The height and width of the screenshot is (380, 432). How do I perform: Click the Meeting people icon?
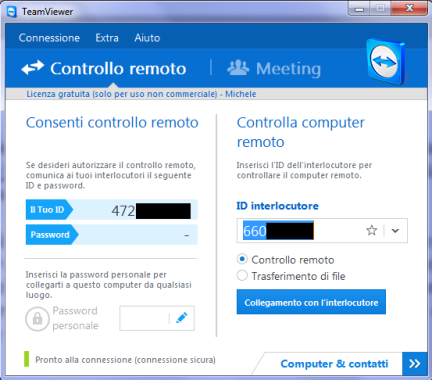click(238, 68)
